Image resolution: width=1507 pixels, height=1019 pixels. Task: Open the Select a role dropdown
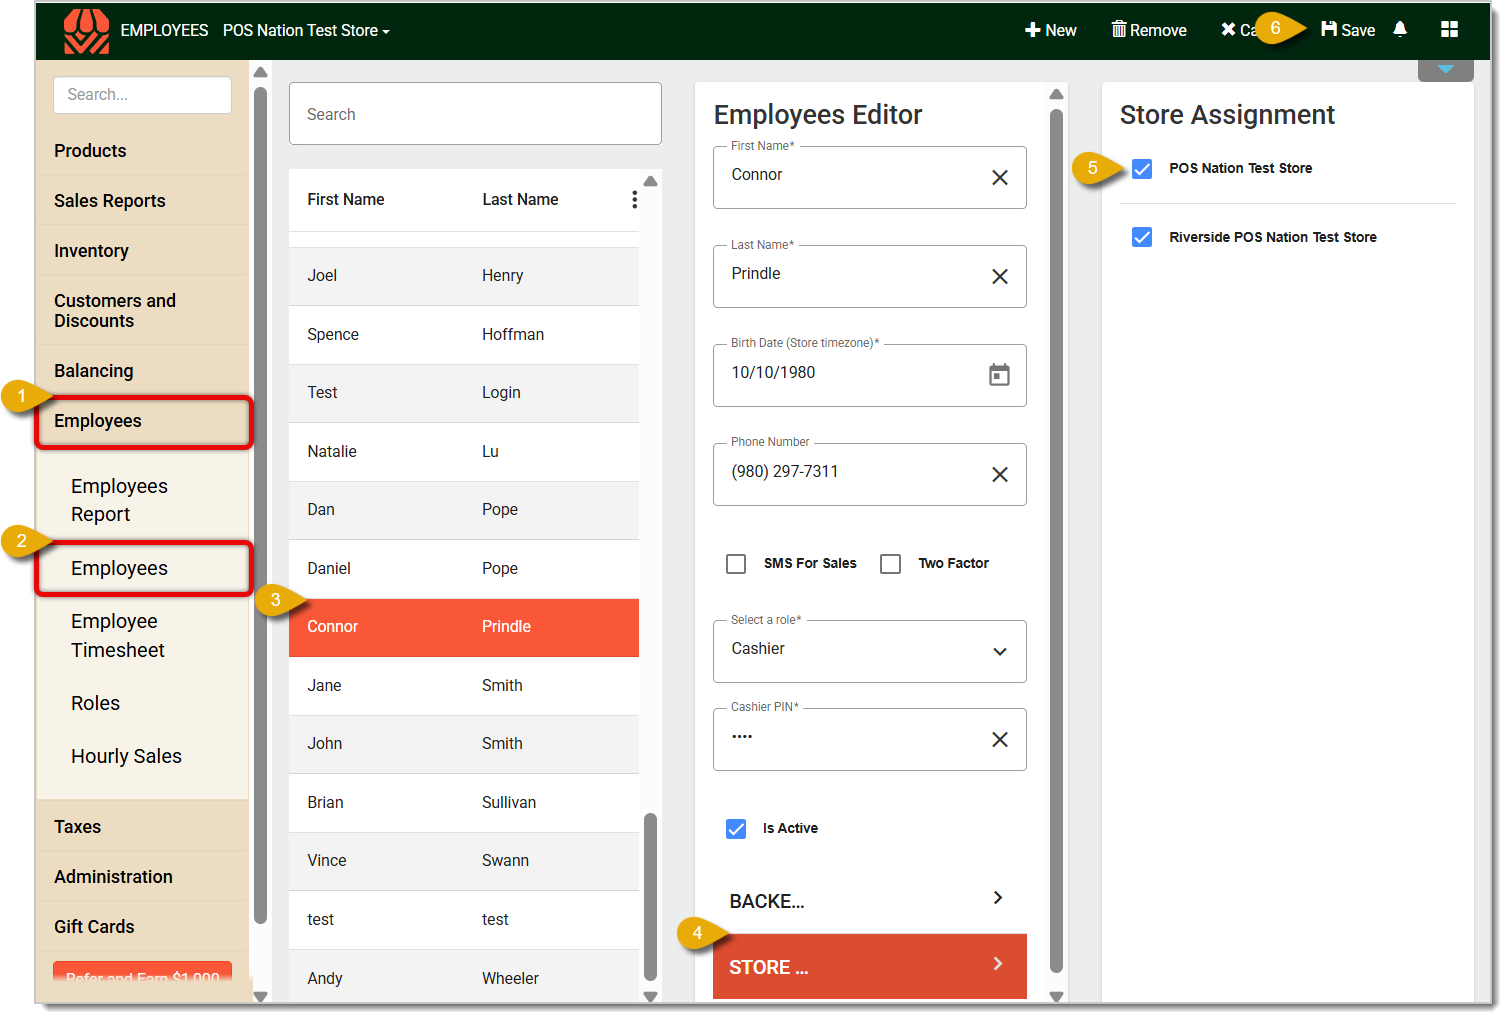click(x=869, y=651)
